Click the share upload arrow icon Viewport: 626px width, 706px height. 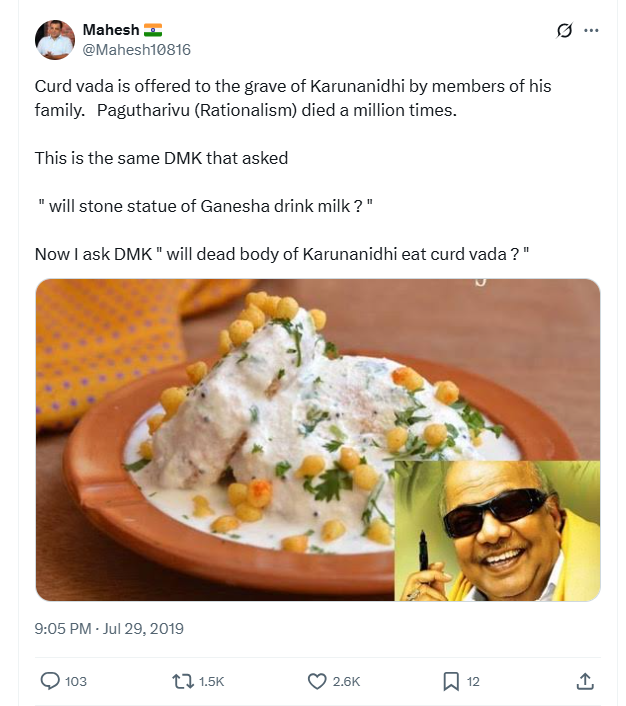point(586,681)
